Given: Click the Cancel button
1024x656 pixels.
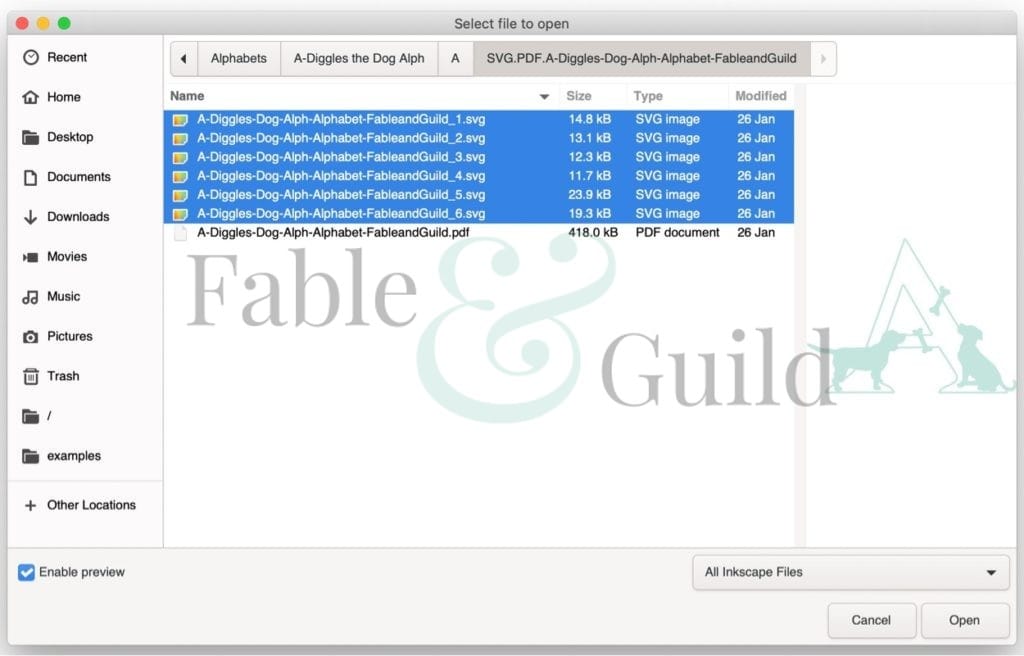Looking at the screenshot, I should coord(871,620).
